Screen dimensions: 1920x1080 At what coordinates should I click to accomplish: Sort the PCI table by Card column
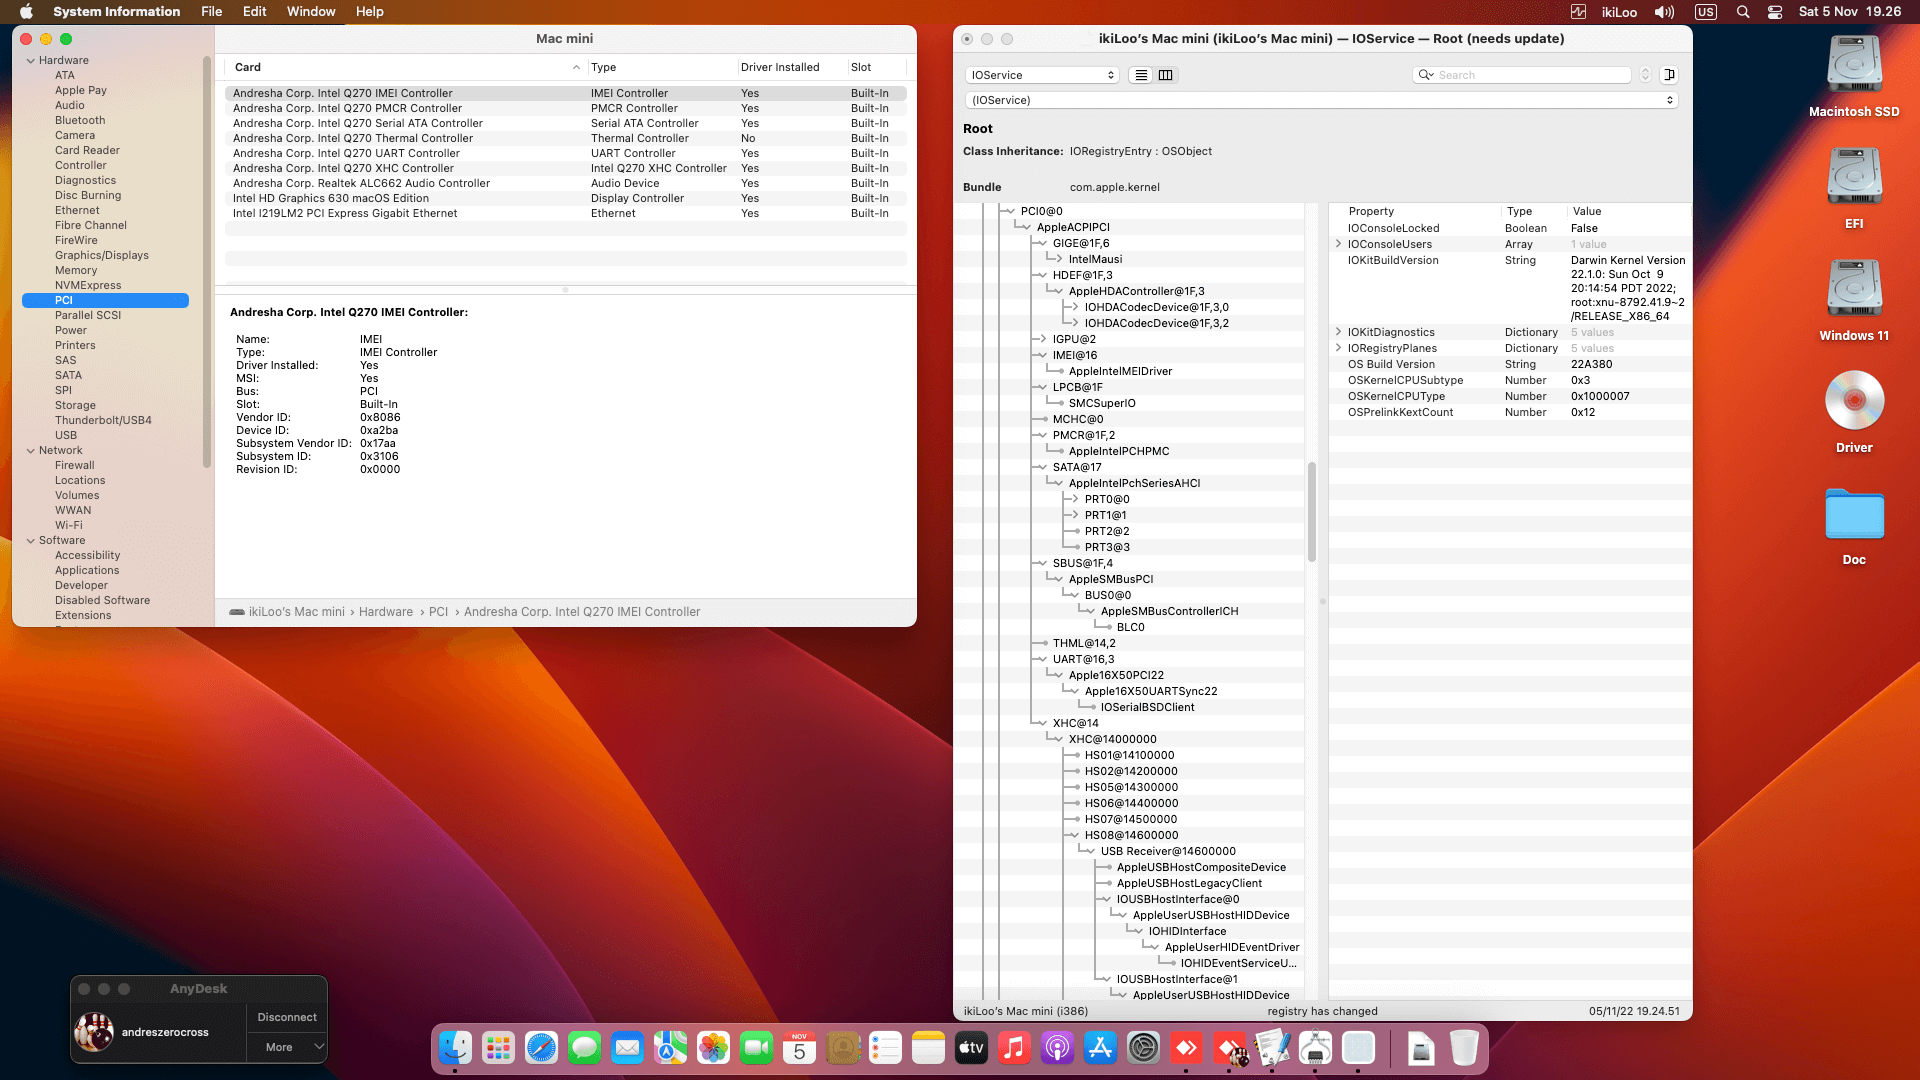[404, 68]
